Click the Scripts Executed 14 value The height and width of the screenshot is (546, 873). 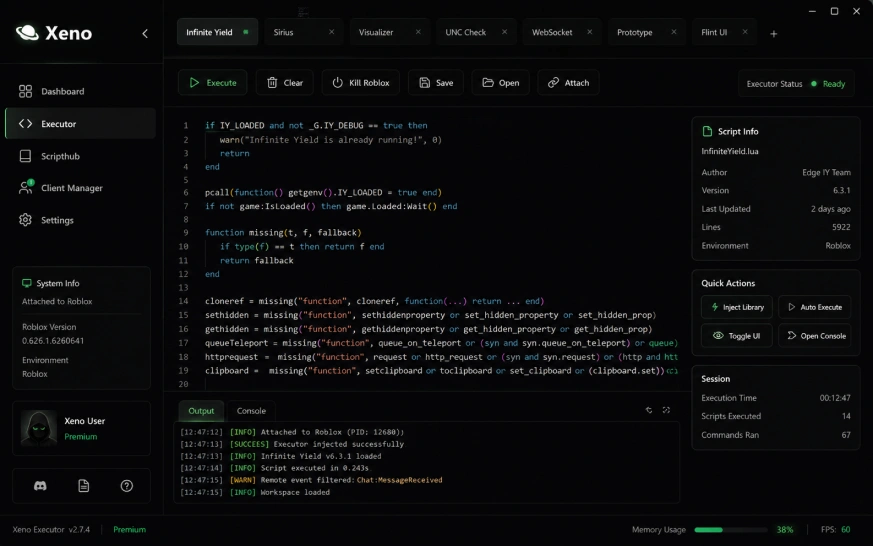point(846,416)
